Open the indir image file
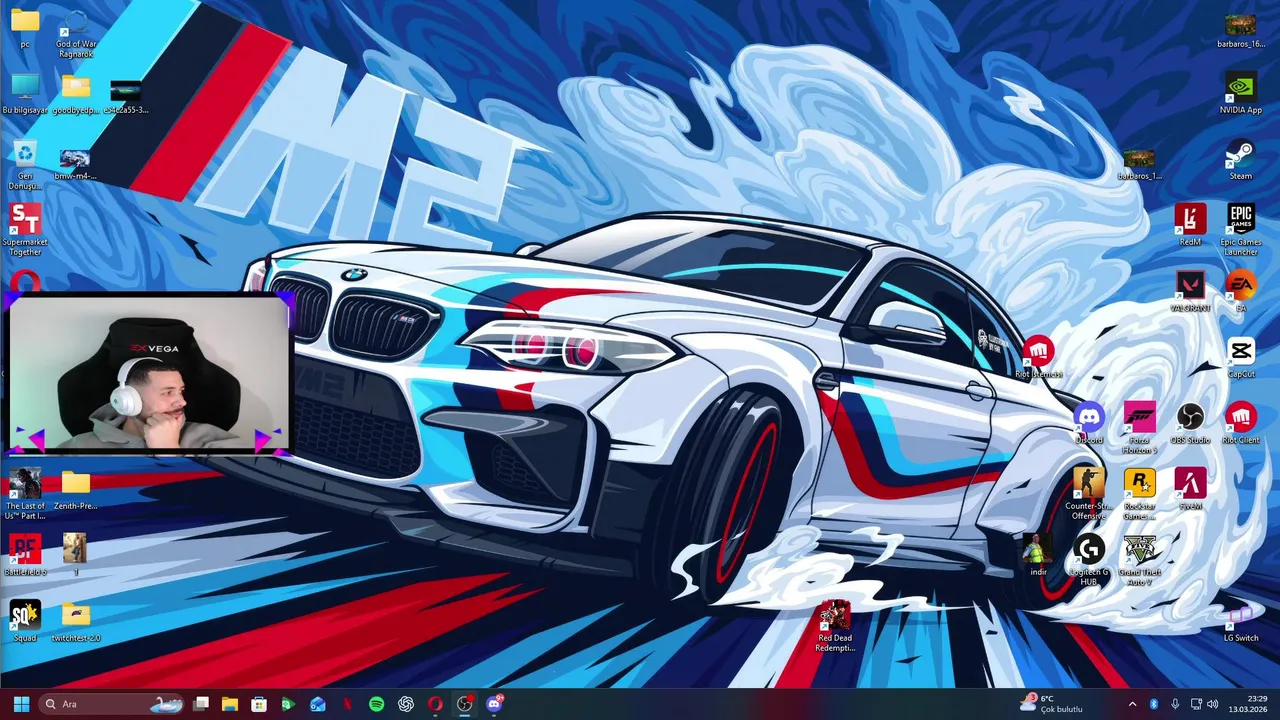The image size is (1280, 720). tap(1038, 556)
